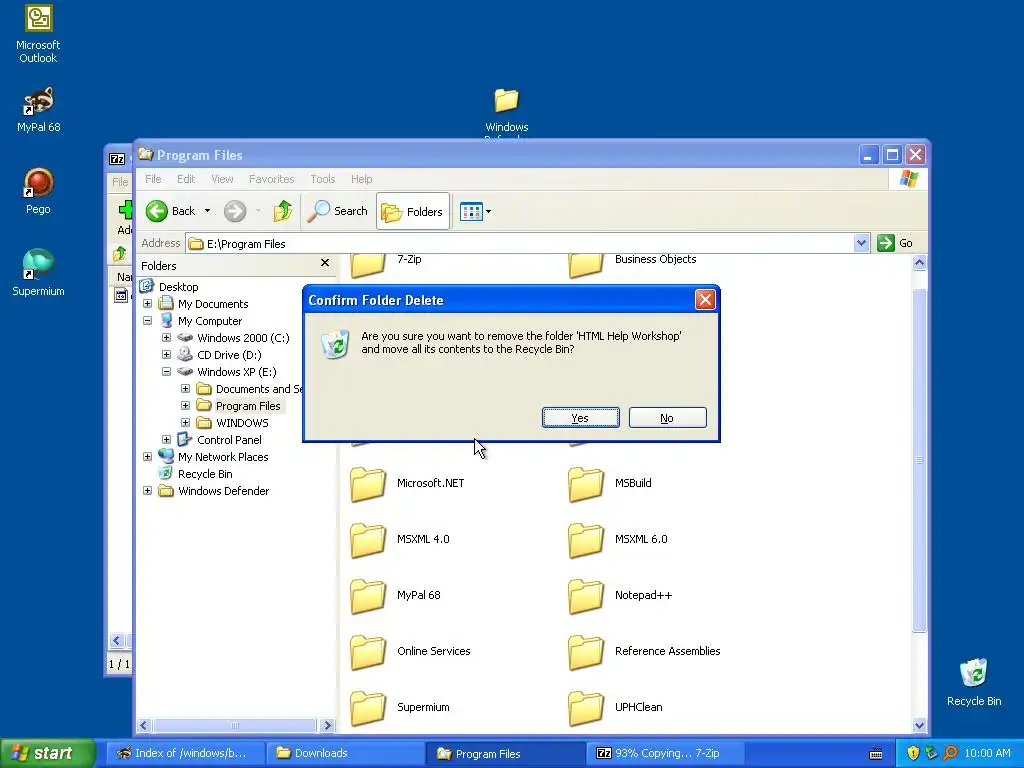Select Control Panel in folder tree
This screenshot has height=768, width=1024.
coord(229,440)
